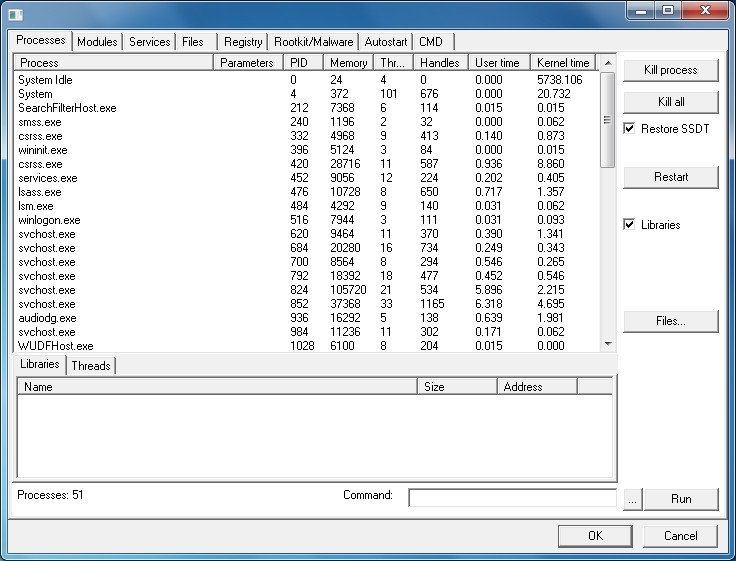Viewport: 736px width, 561px height.
Task: Open the Files... button
Action: pos(671,321)
